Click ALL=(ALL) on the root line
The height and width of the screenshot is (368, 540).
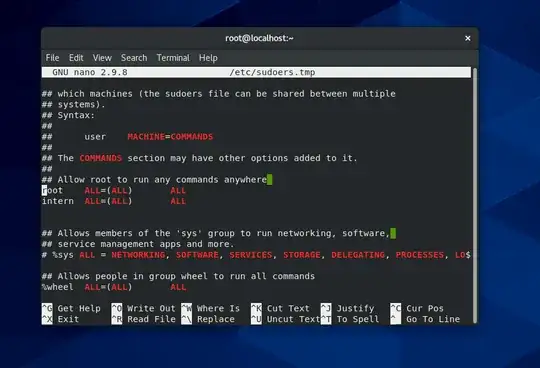[108, 190]
